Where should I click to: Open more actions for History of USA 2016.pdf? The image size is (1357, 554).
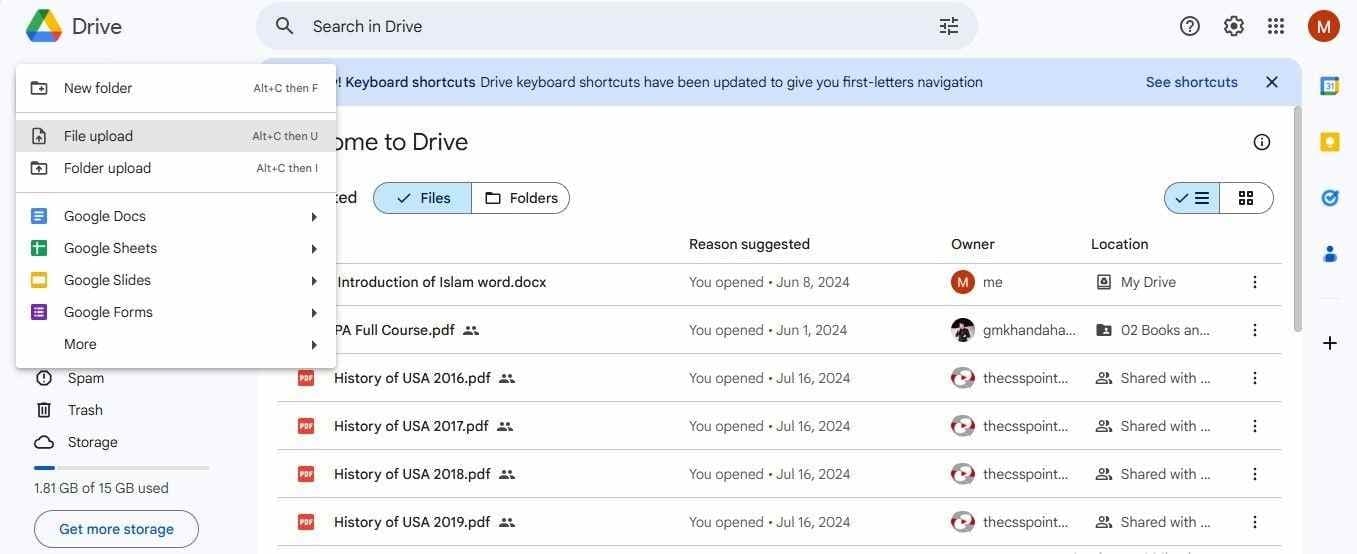pyautogui.click(x=1255, y=378)
